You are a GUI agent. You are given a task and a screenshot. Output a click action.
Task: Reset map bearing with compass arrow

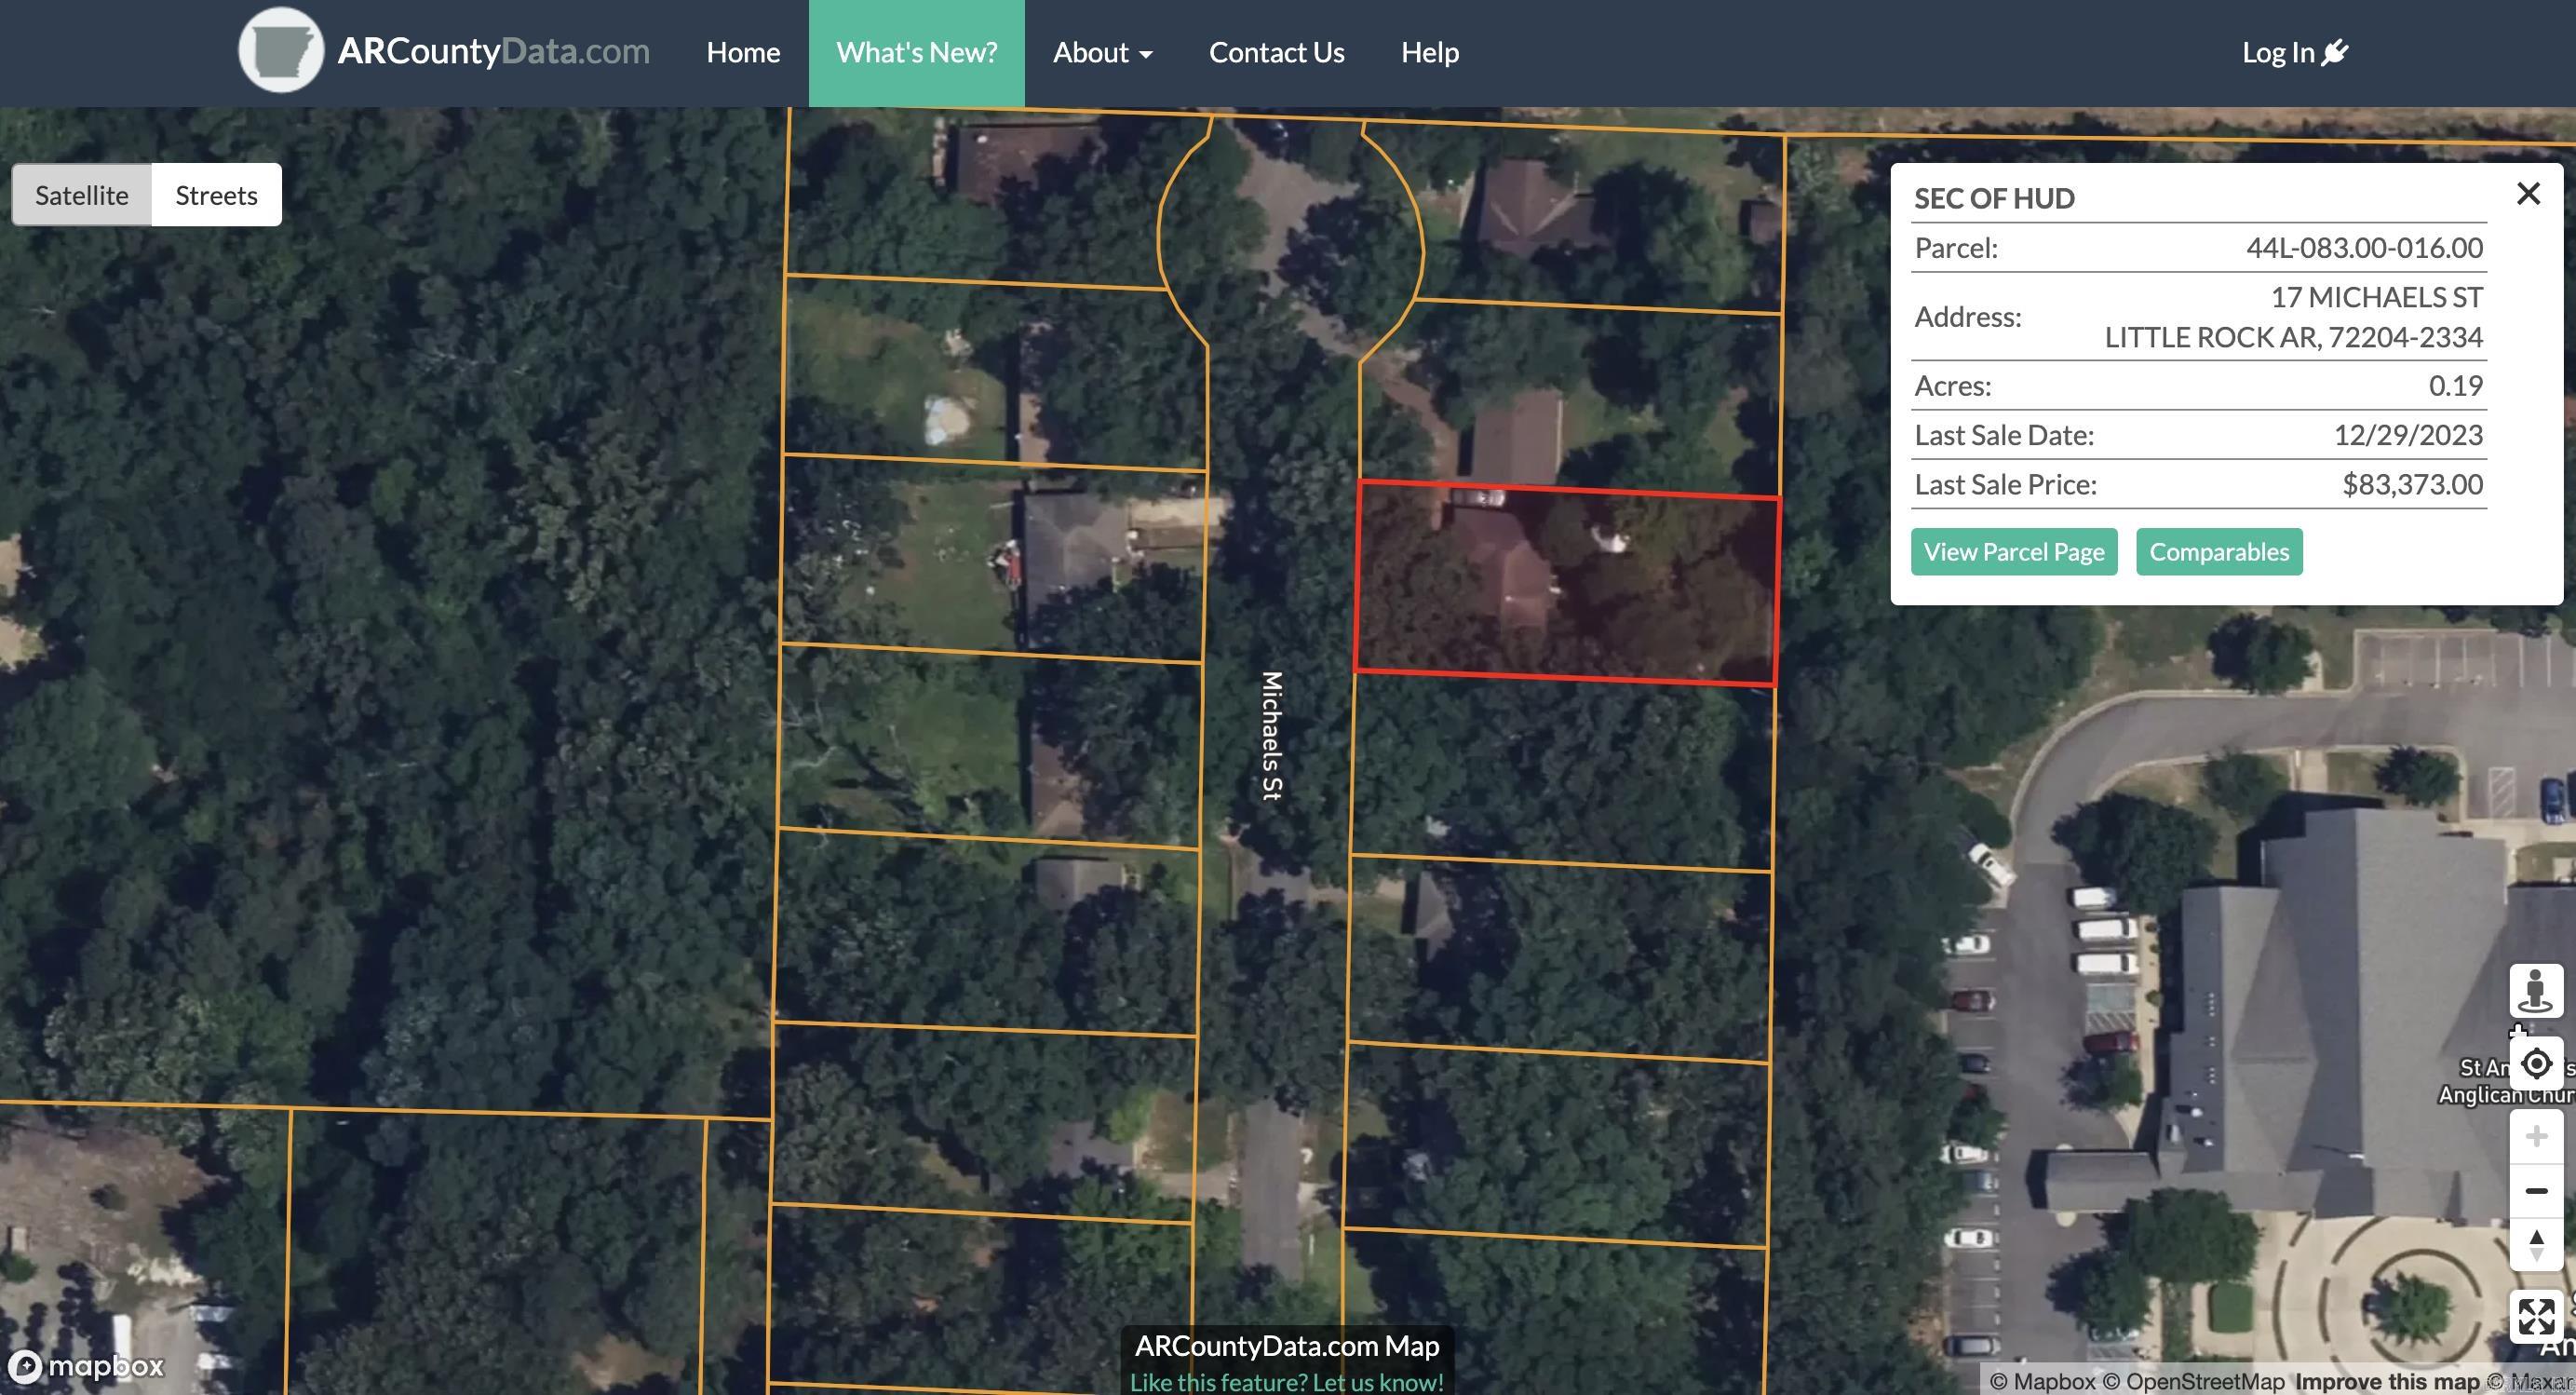tap(2536, 1245)
